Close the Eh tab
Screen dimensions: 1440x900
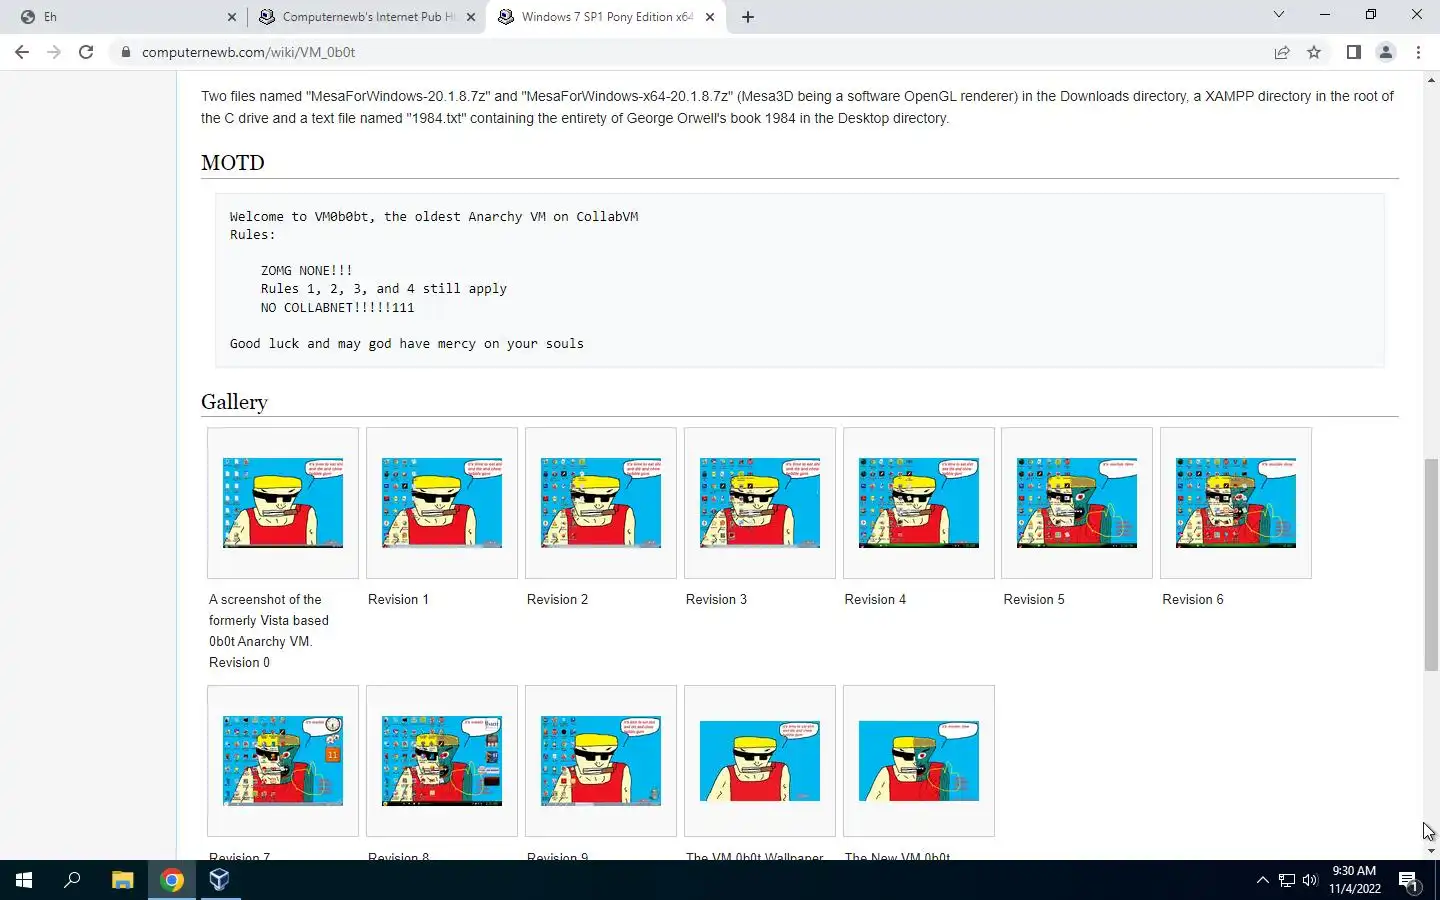[x=232, y=17]
